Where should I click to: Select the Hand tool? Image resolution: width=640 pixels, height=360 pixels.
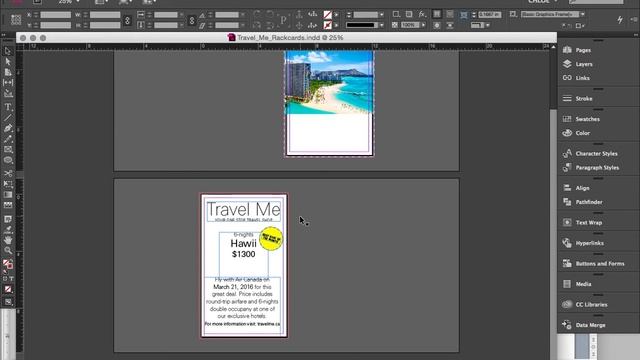(x=8, y=240)
